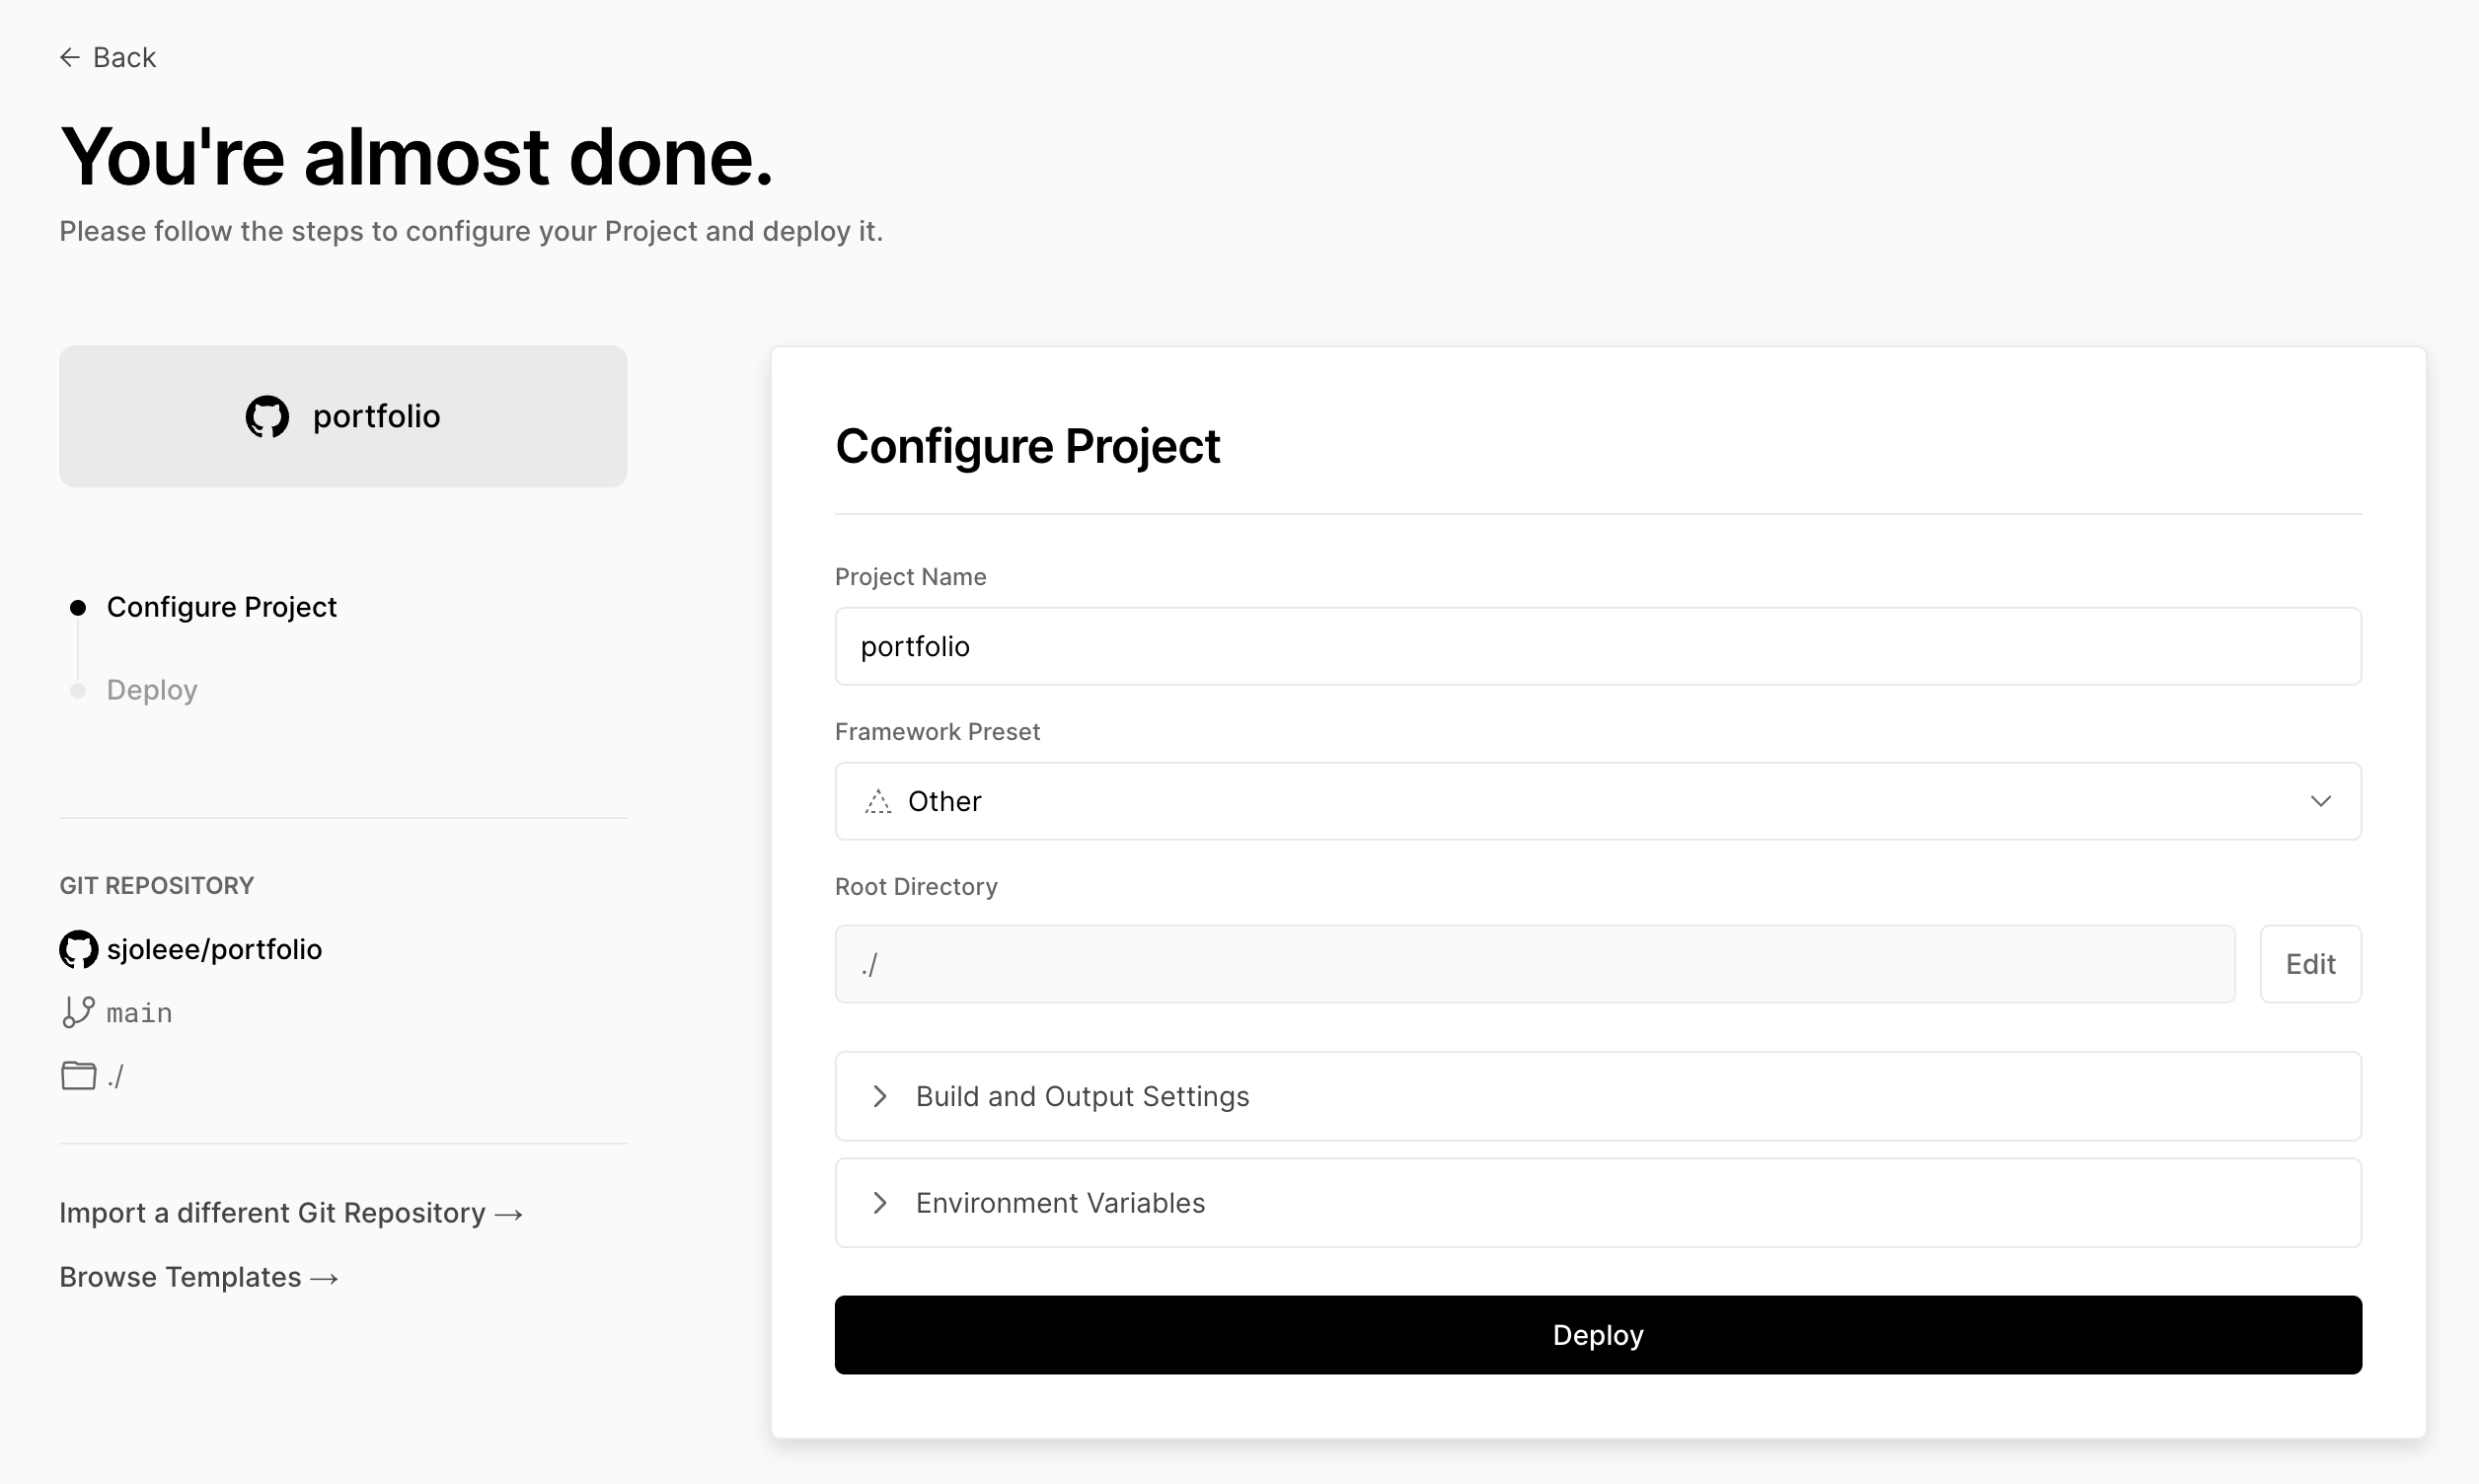Select the git branch icon next to main
Screen dimensions: 2479x1484
point(78,1012)
